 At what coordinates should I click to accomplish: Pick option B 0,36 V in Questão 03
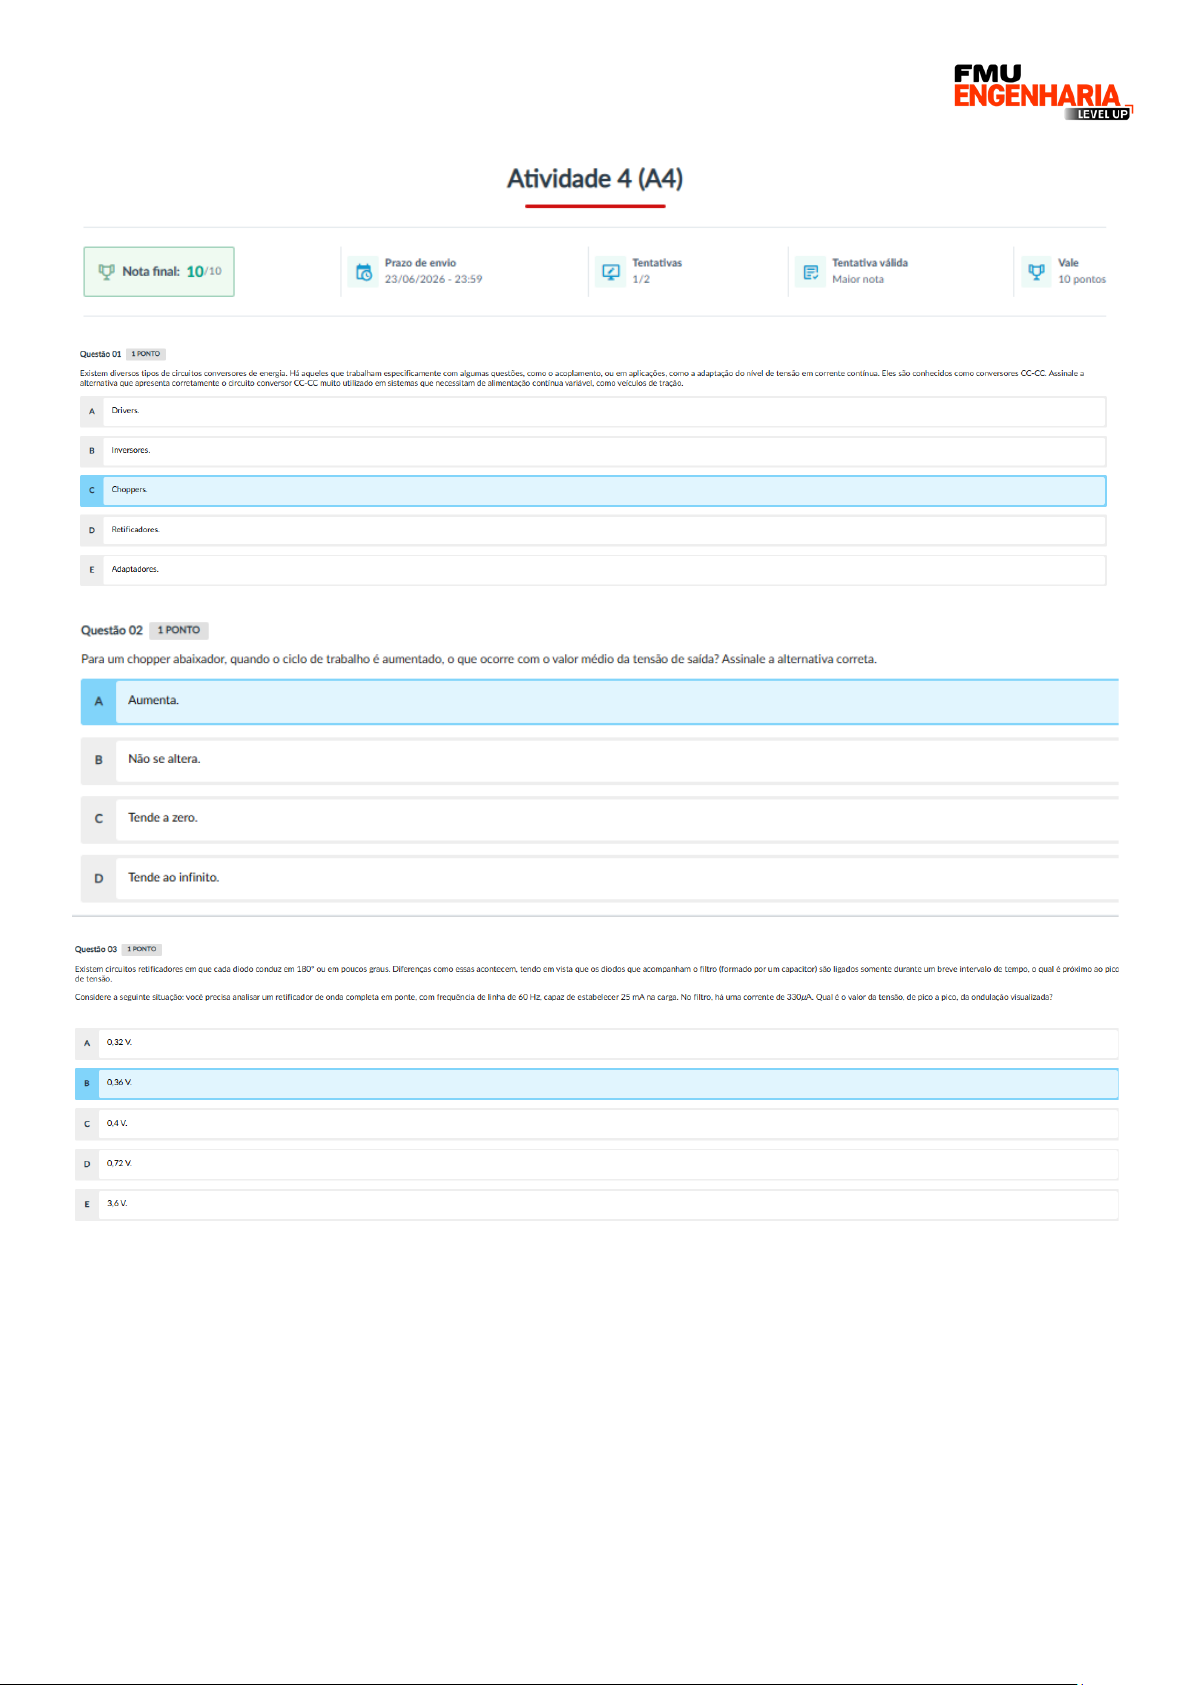597,1083
